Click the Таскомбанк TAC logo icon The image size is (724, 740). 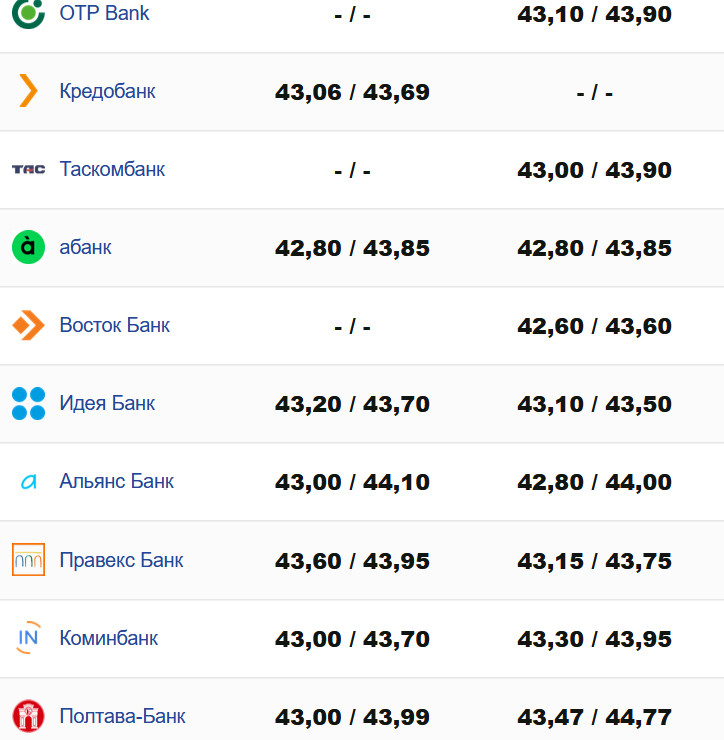coord(29,169)
